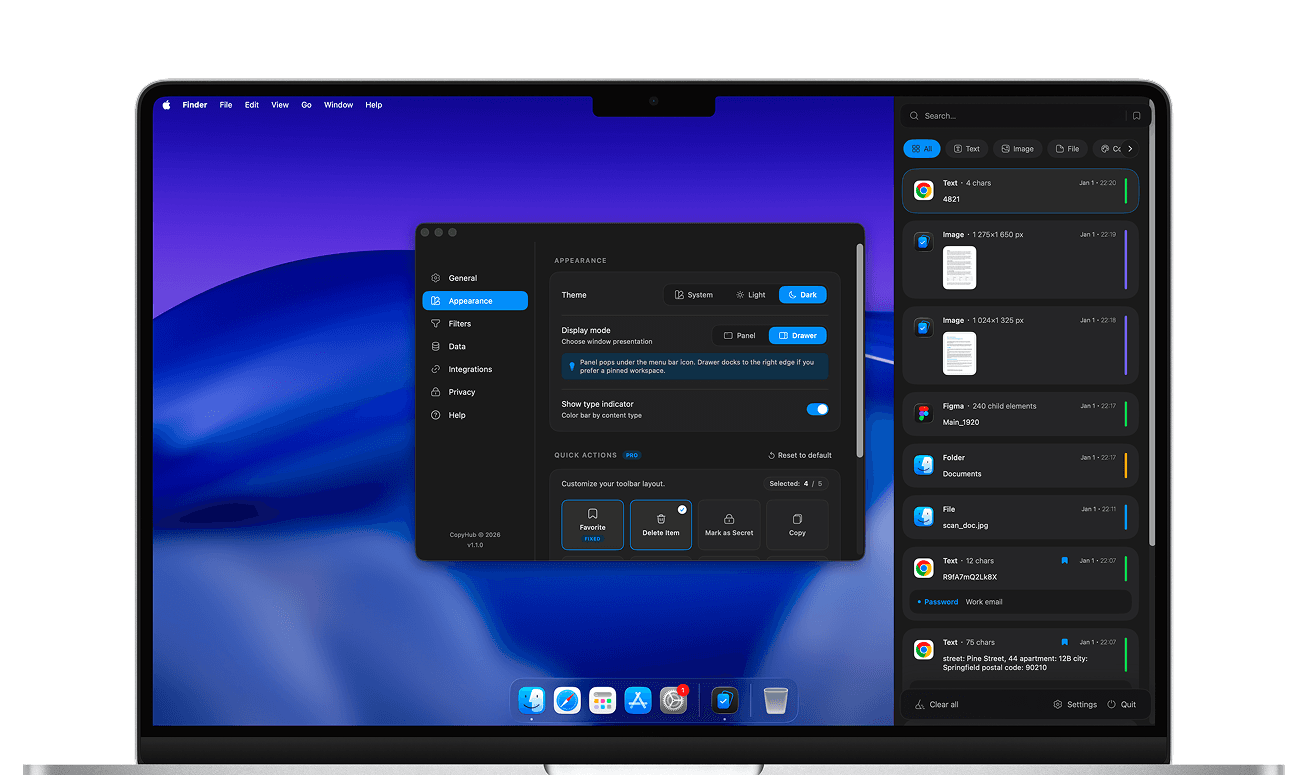The height and width of the screenshot is (775, 1308).
Task: Set theme to Light
Action: (x=751, y=295)
